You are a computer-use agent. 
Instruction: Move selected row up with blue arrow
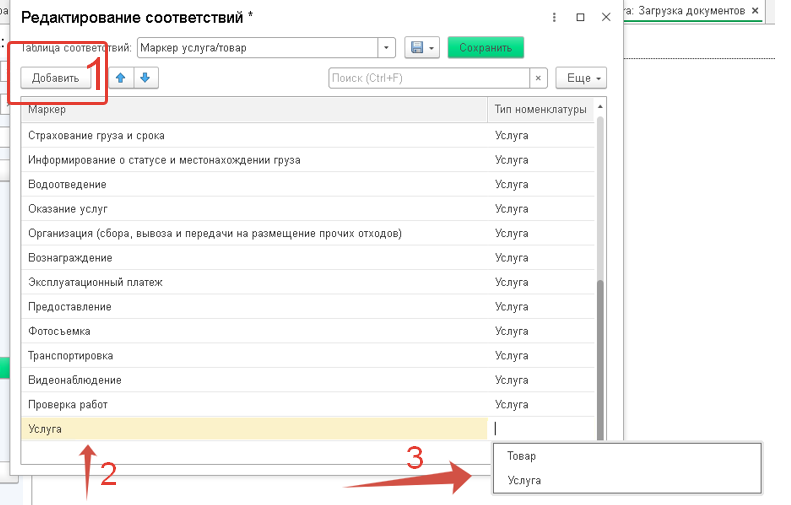pyautogui.click(x=121, y=78)
